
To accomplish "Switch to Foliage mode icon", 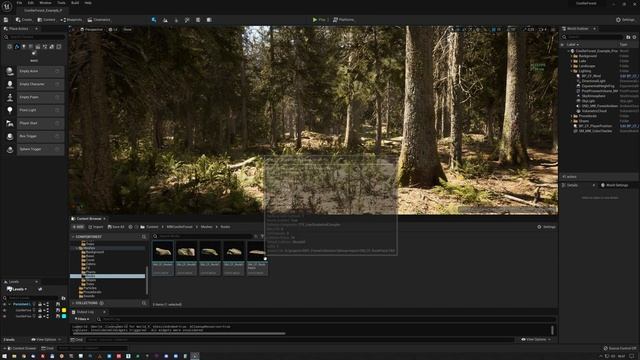I will pos(176,20).
